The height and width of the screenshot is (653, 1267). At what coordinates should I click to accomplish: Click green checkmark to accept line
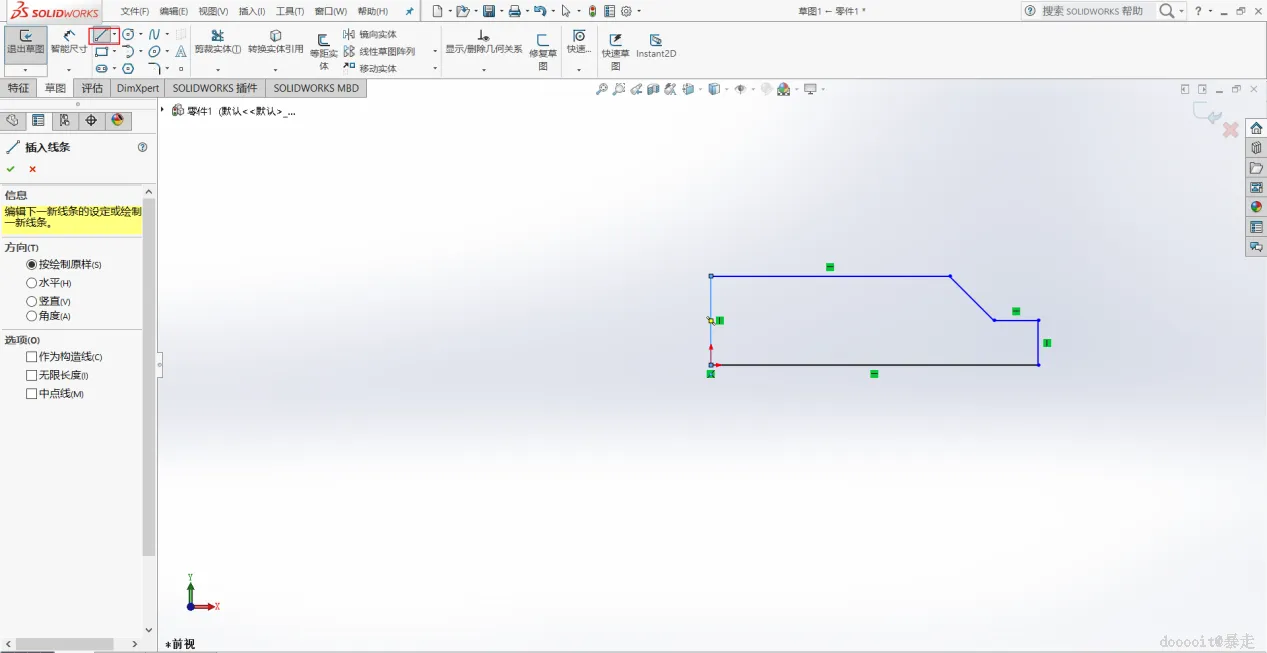click(x=11, y=169)
